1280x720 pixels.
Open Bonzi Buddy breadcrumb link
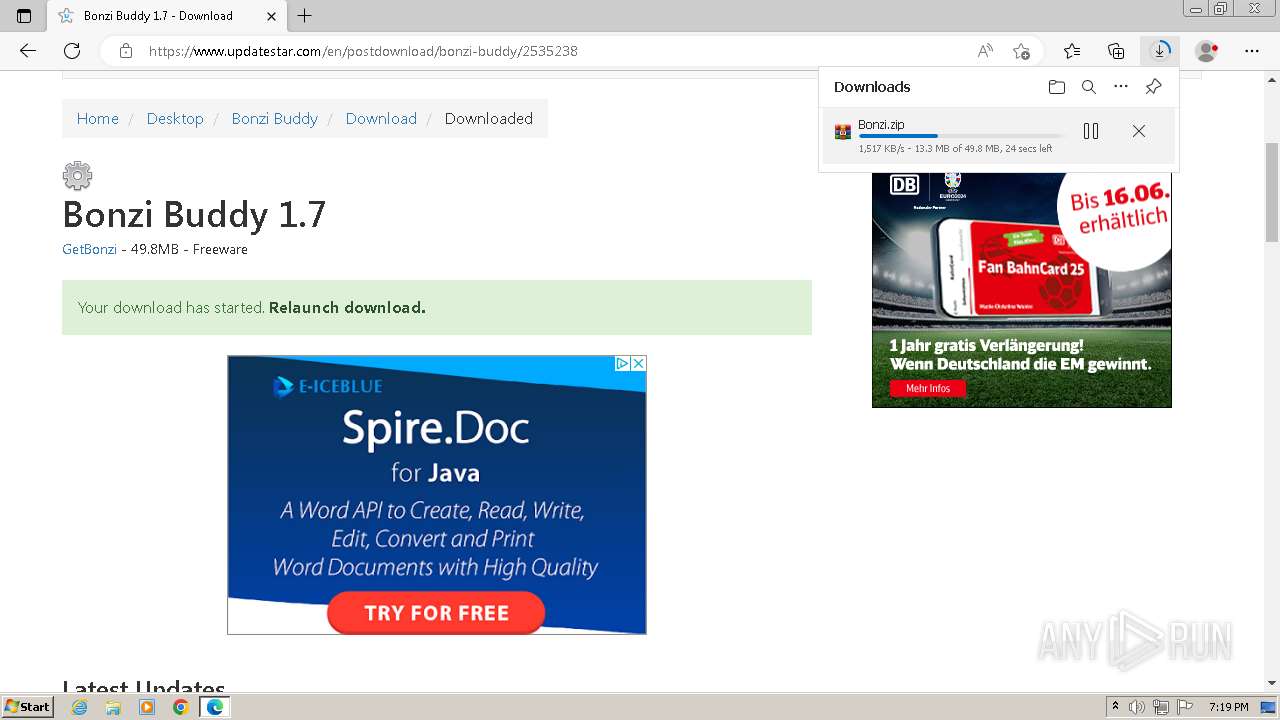click(x=275, y=118)
